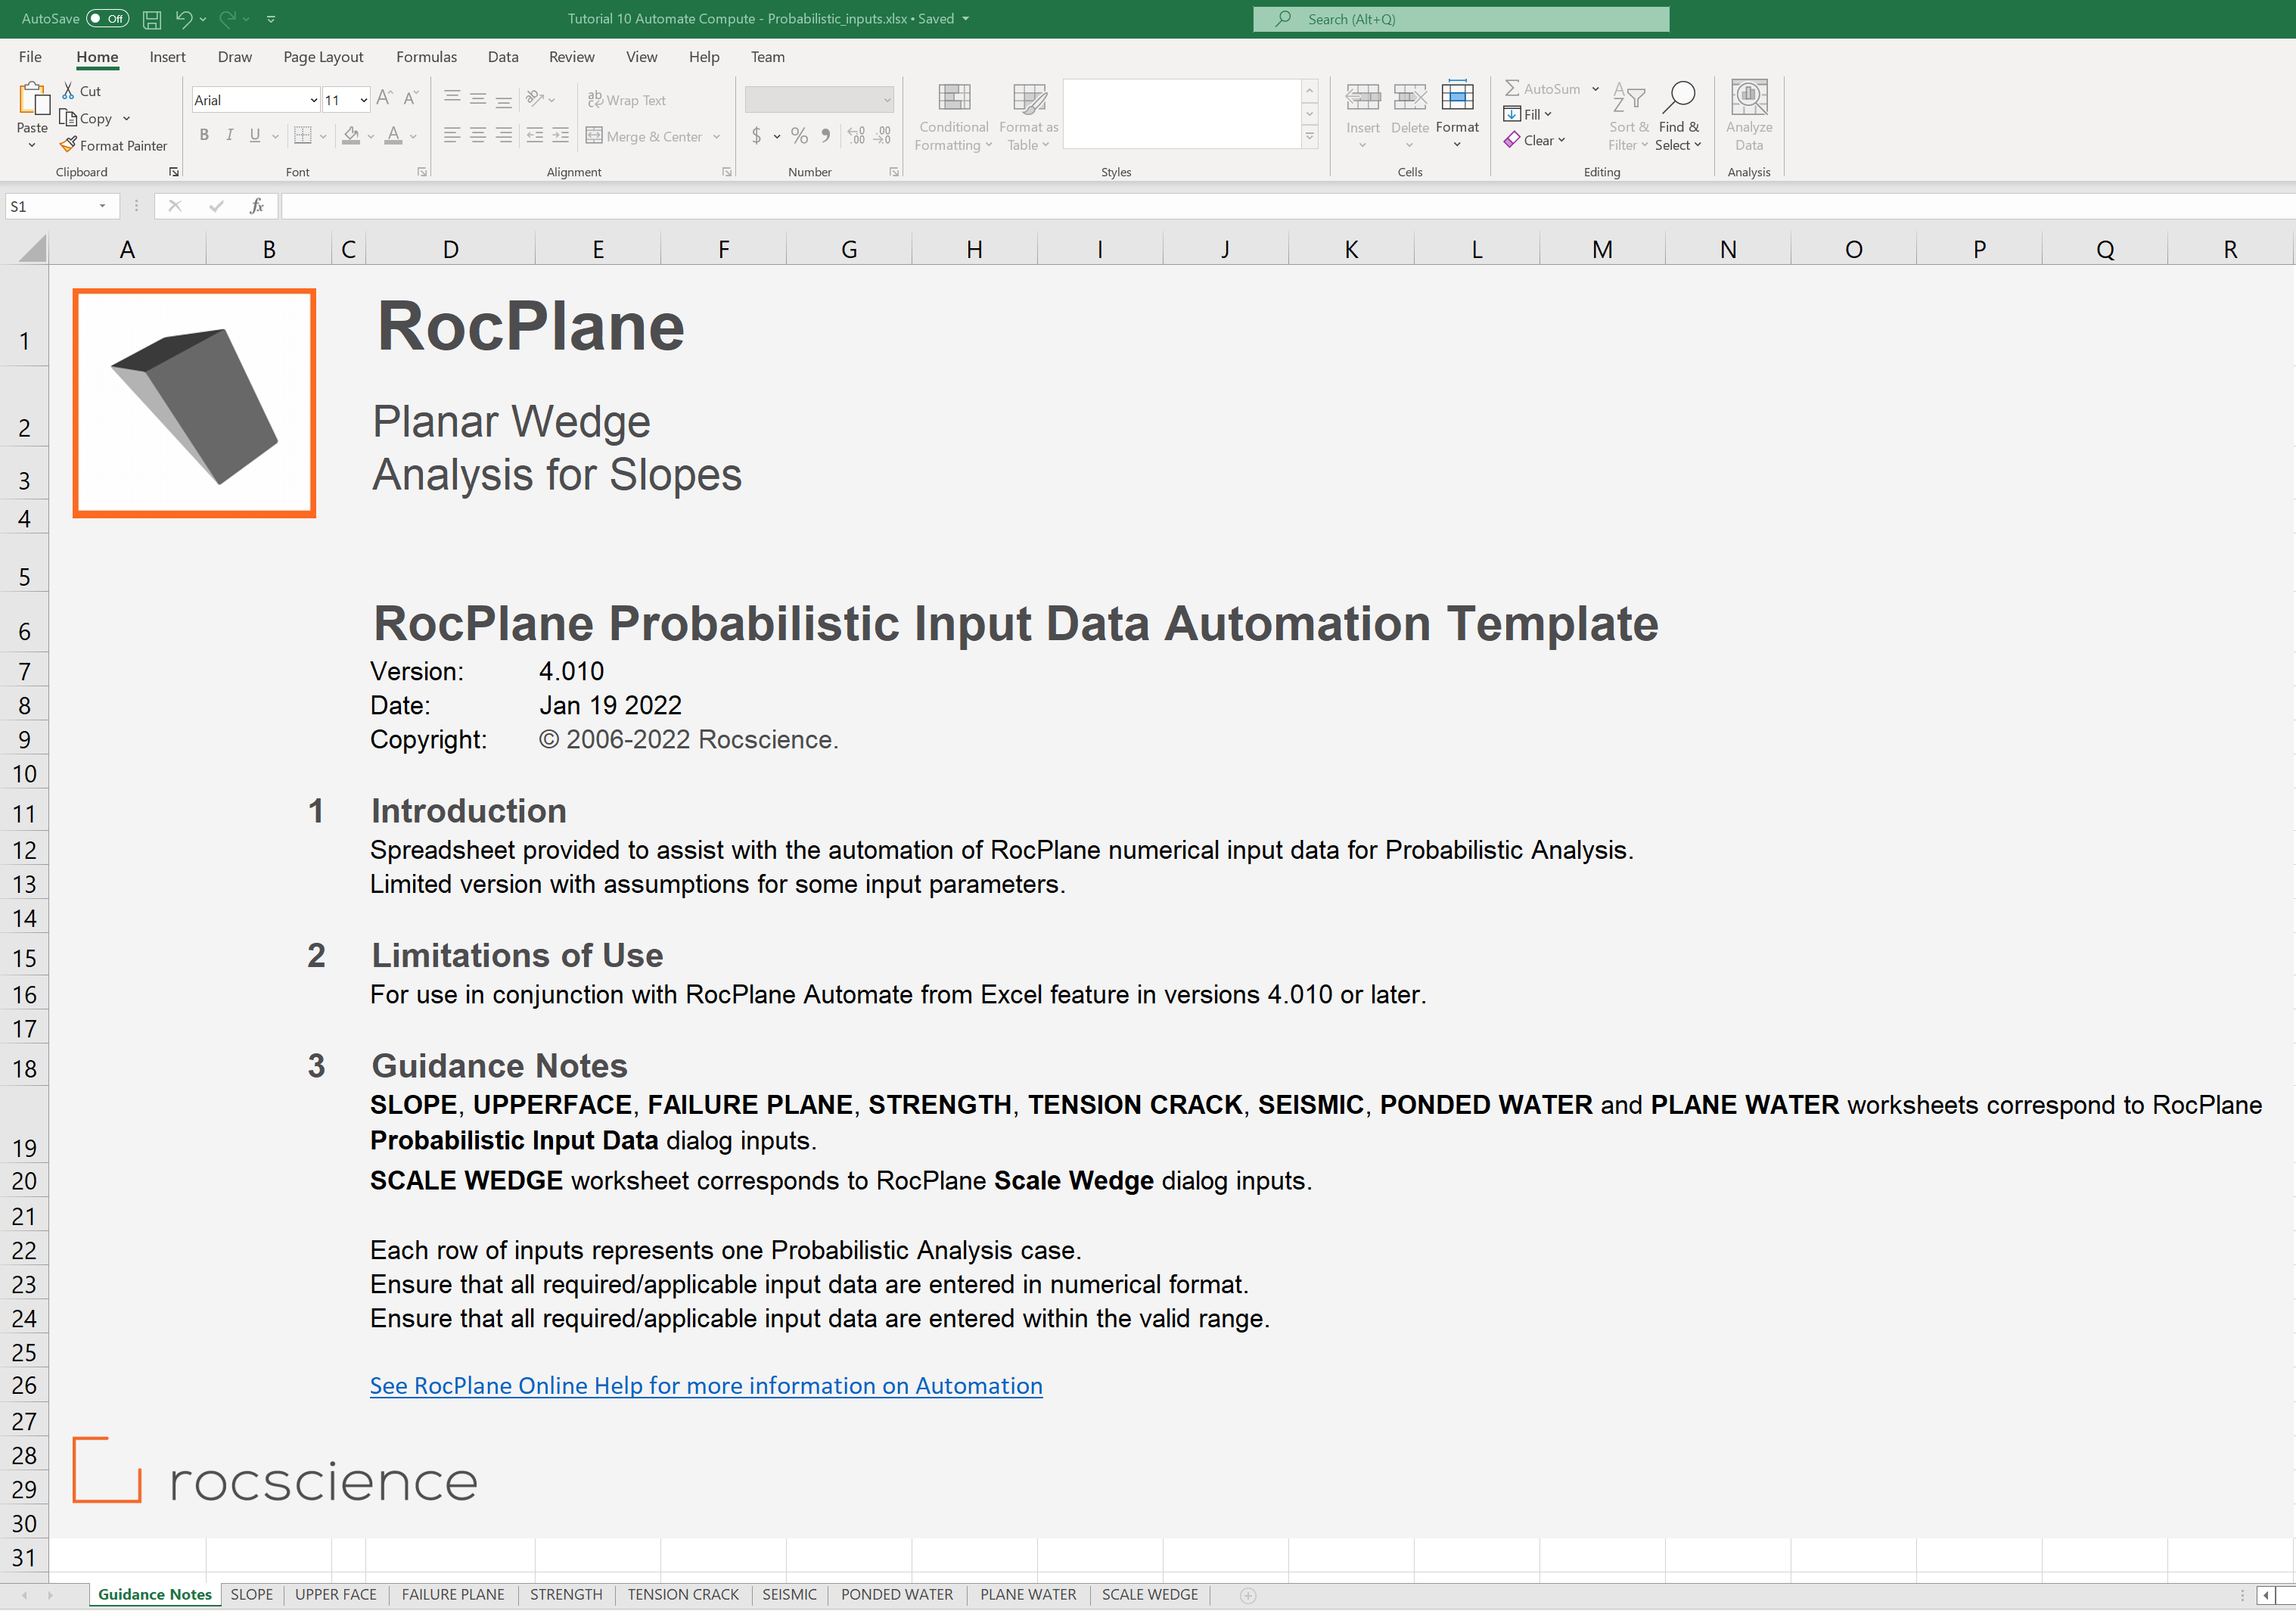Click the Format cells icon
This screenshot has height=1611, width=2296.
[x=1456, y=98]
